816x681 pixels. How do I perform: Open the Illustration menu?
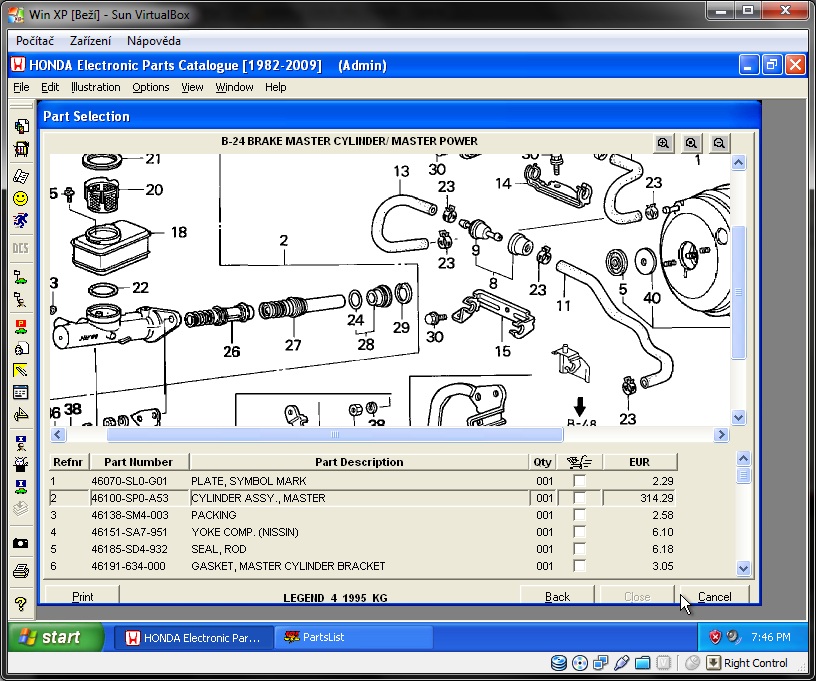95,87
